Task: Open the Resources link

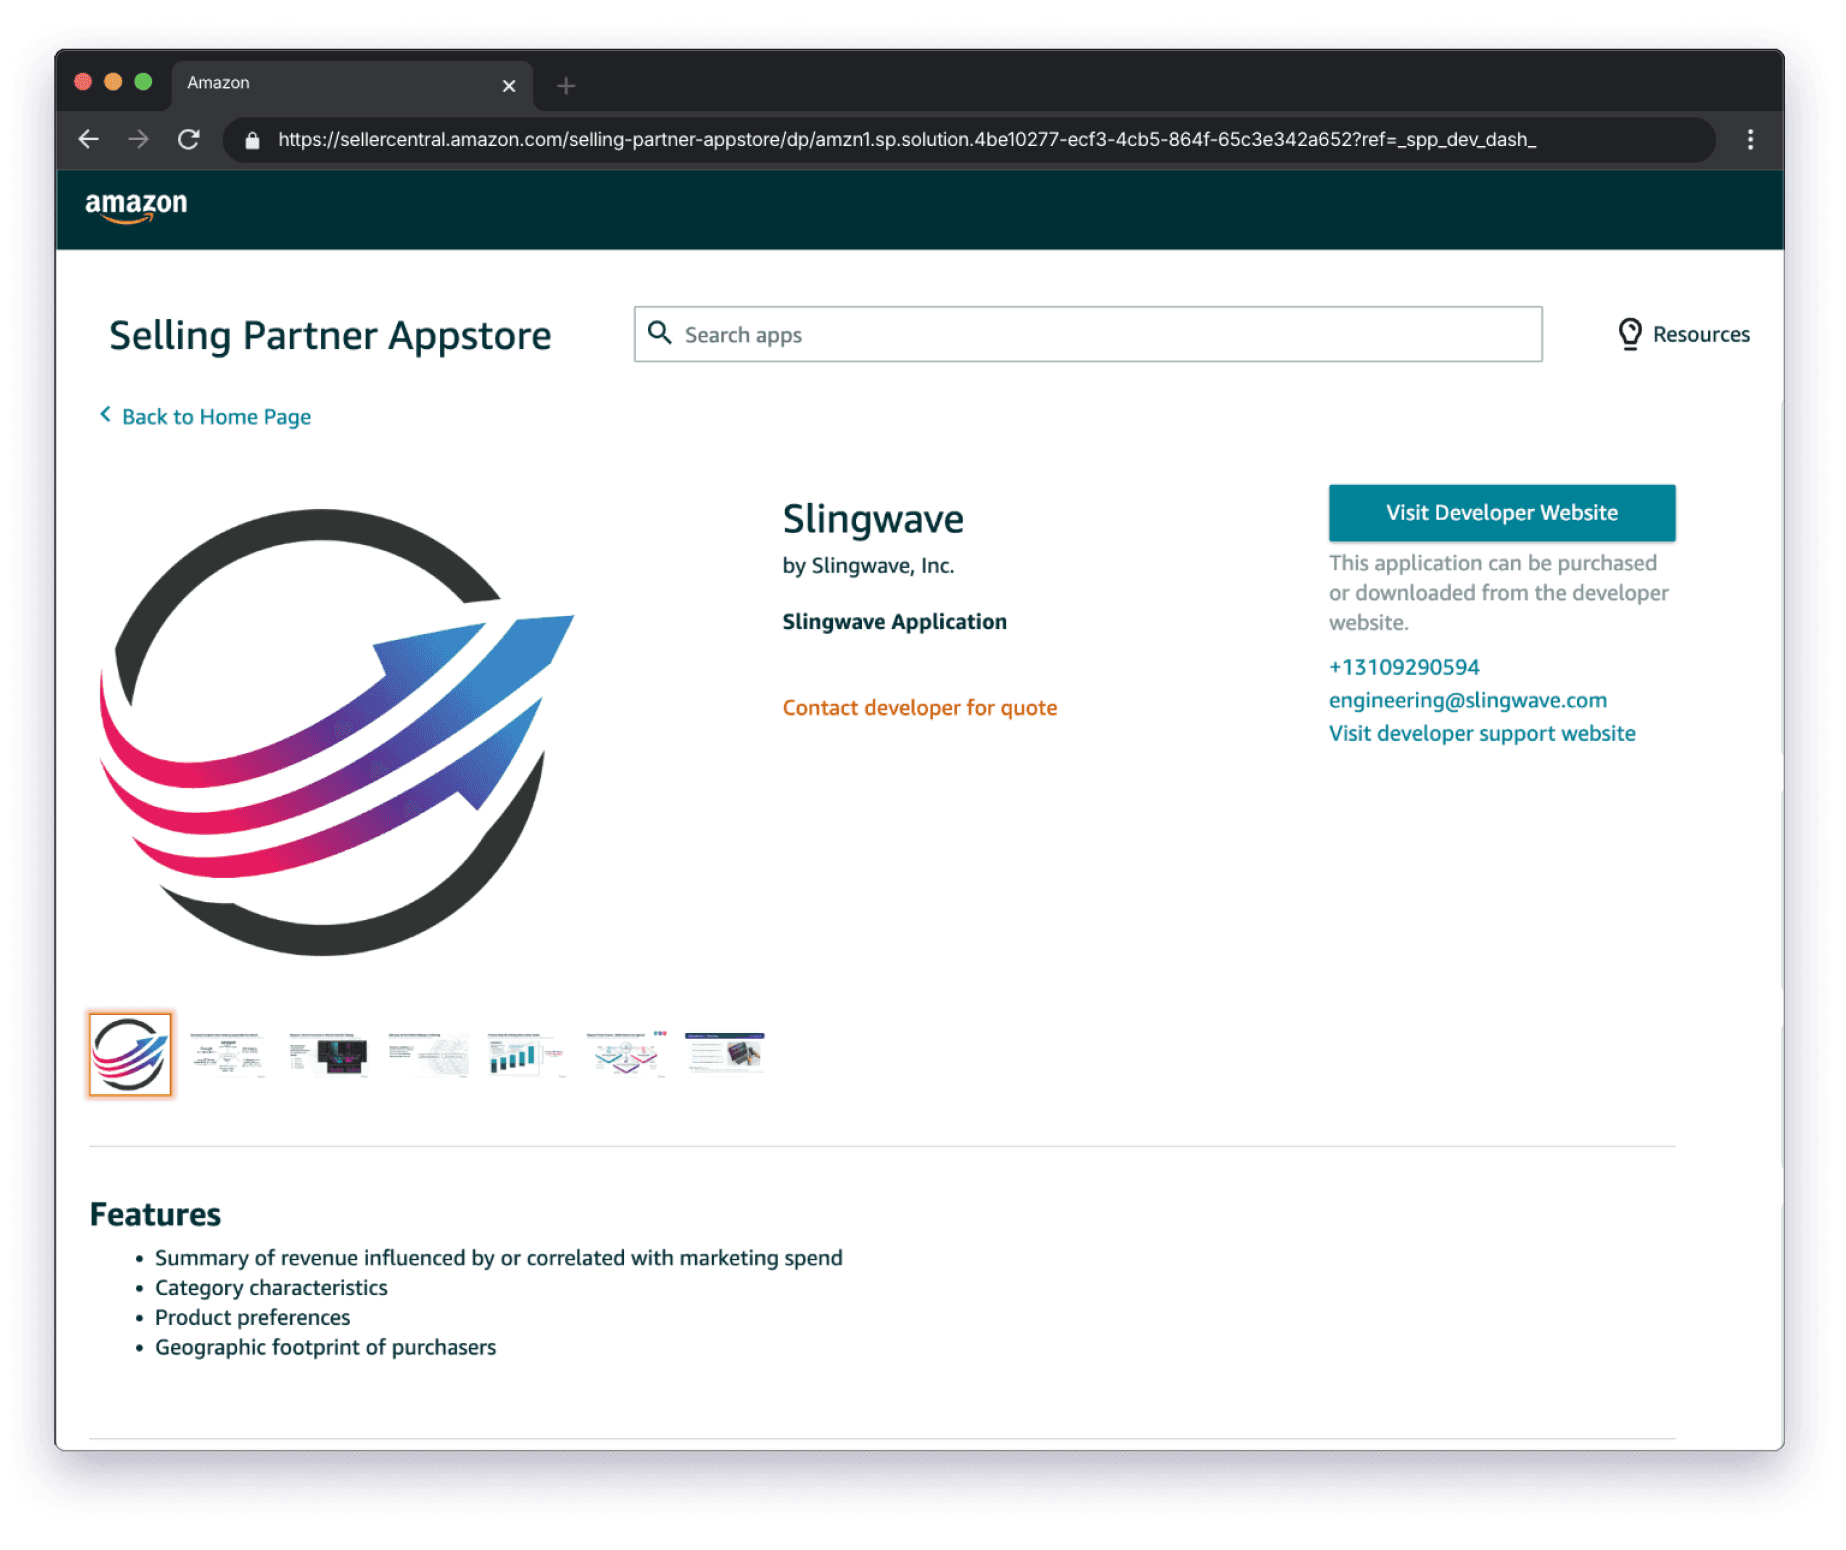Action: click(1700, 335)
